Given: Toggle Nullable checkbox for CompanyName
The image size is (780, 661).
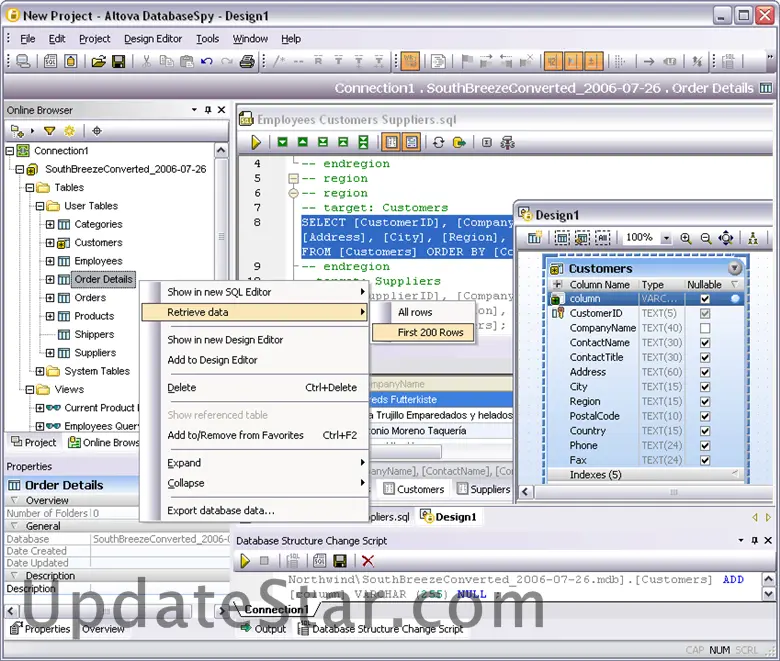Looking at the screenshot, I should click(x=705, y=328).
